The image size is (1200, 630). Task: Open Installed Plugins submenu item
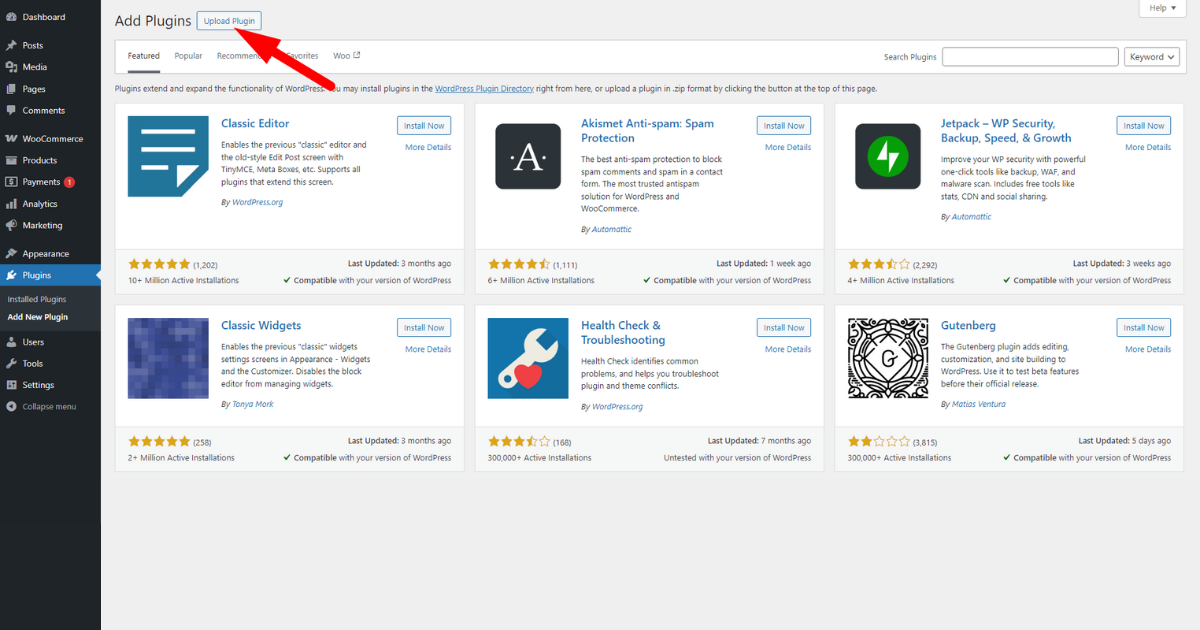37,299
